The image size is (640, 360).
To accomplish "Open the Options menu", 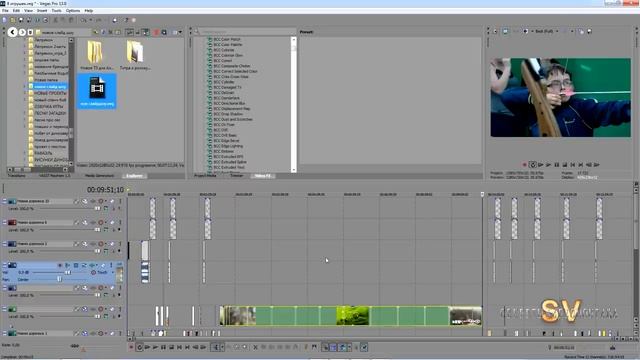I will pyautogui.click(x=73, y=11).
